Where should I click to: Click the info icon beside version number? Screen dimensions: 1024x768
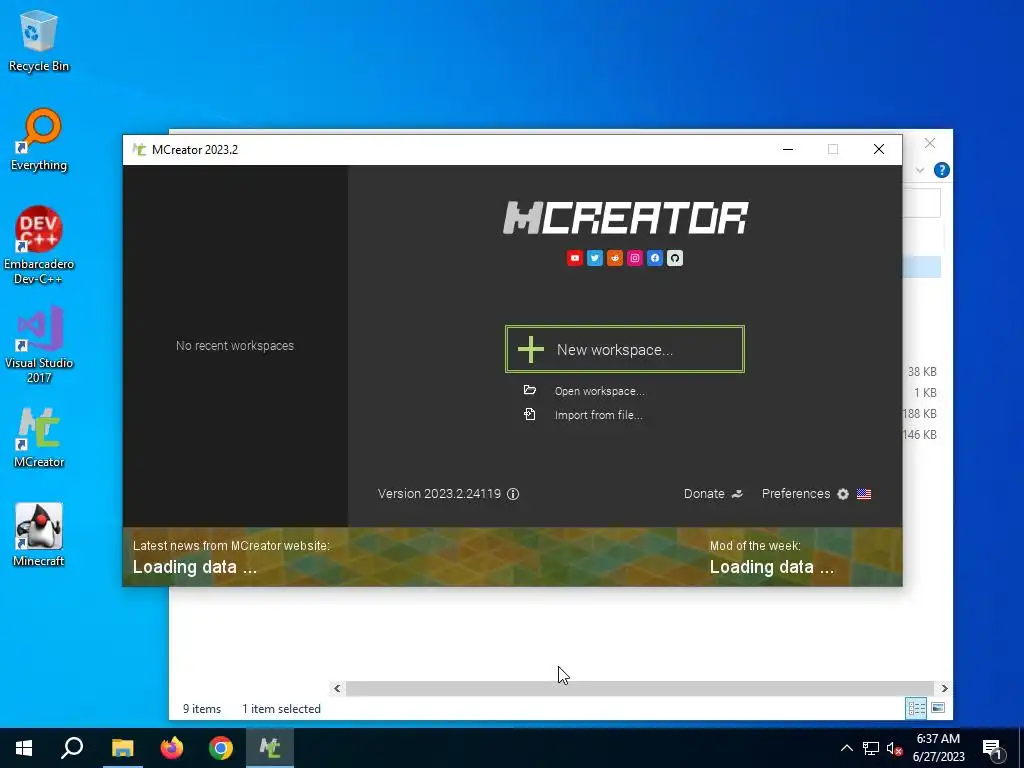[513, 494]
